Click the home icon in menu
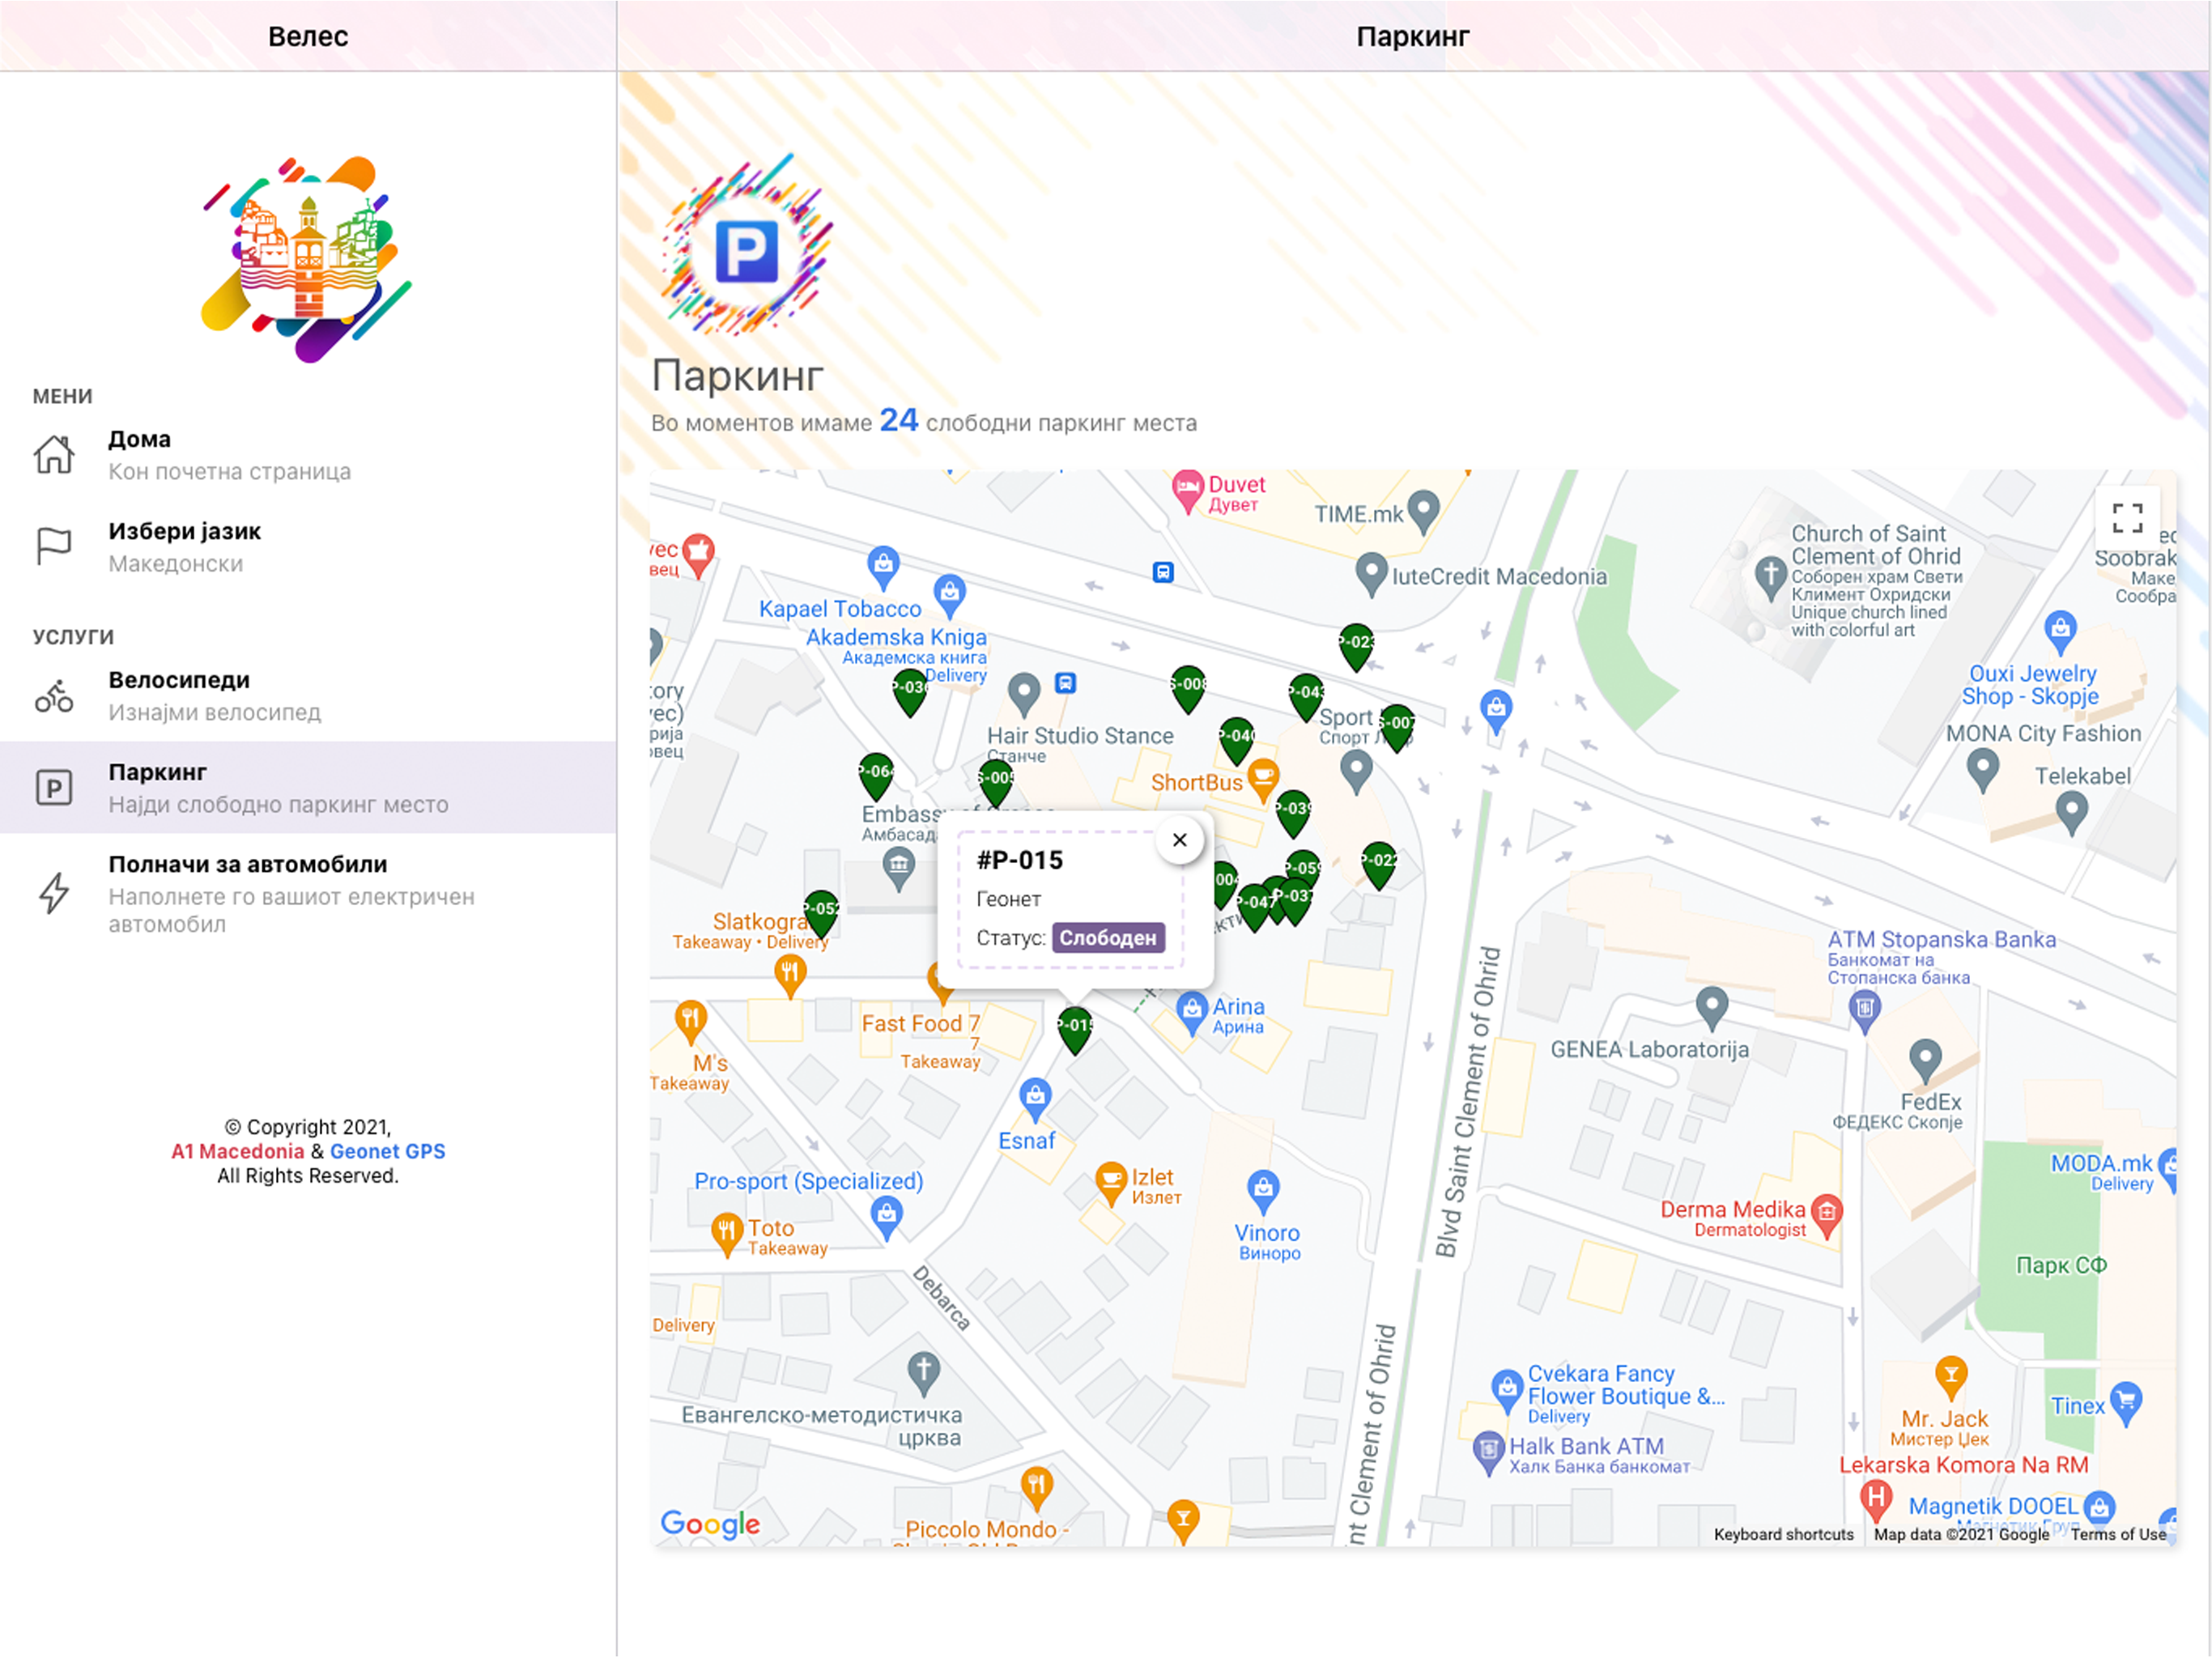Screen dimensions: 2212x1658 click(54, 455)
